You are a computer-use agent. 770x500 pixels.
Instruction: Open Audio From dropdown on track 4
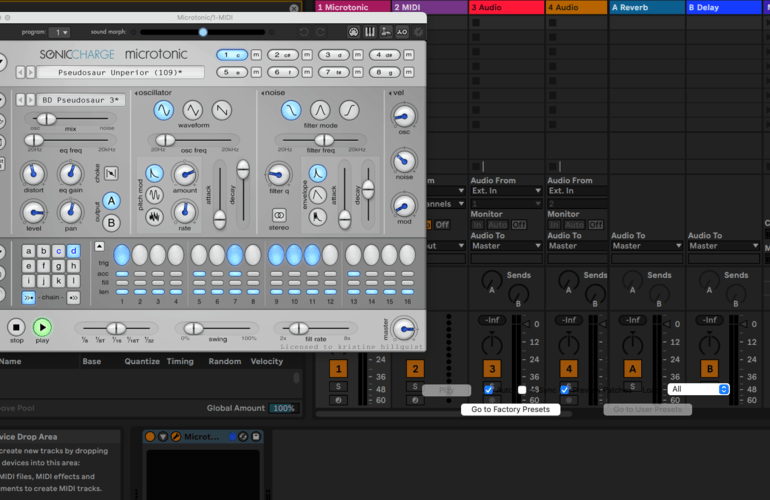click(x=577, y=191)
